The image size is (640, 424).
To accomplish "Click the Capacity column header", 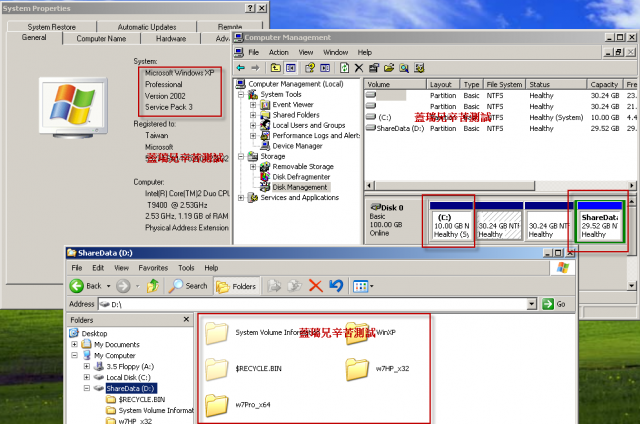I will coord(604,84).
